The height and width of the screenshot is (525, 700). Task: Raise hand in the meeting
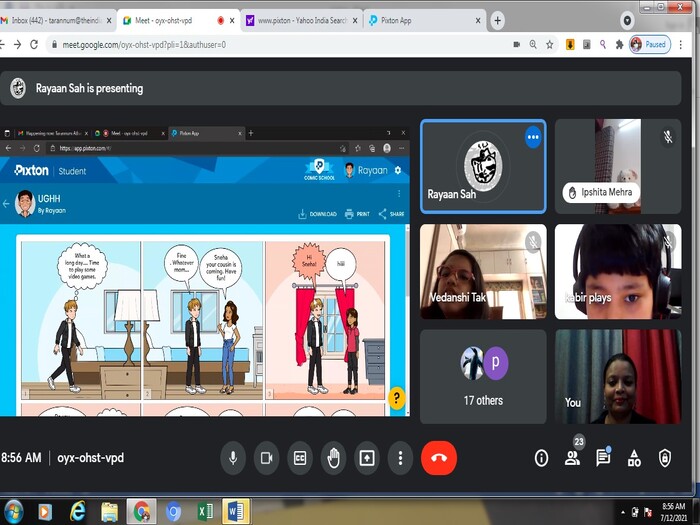tap(333, 458)
